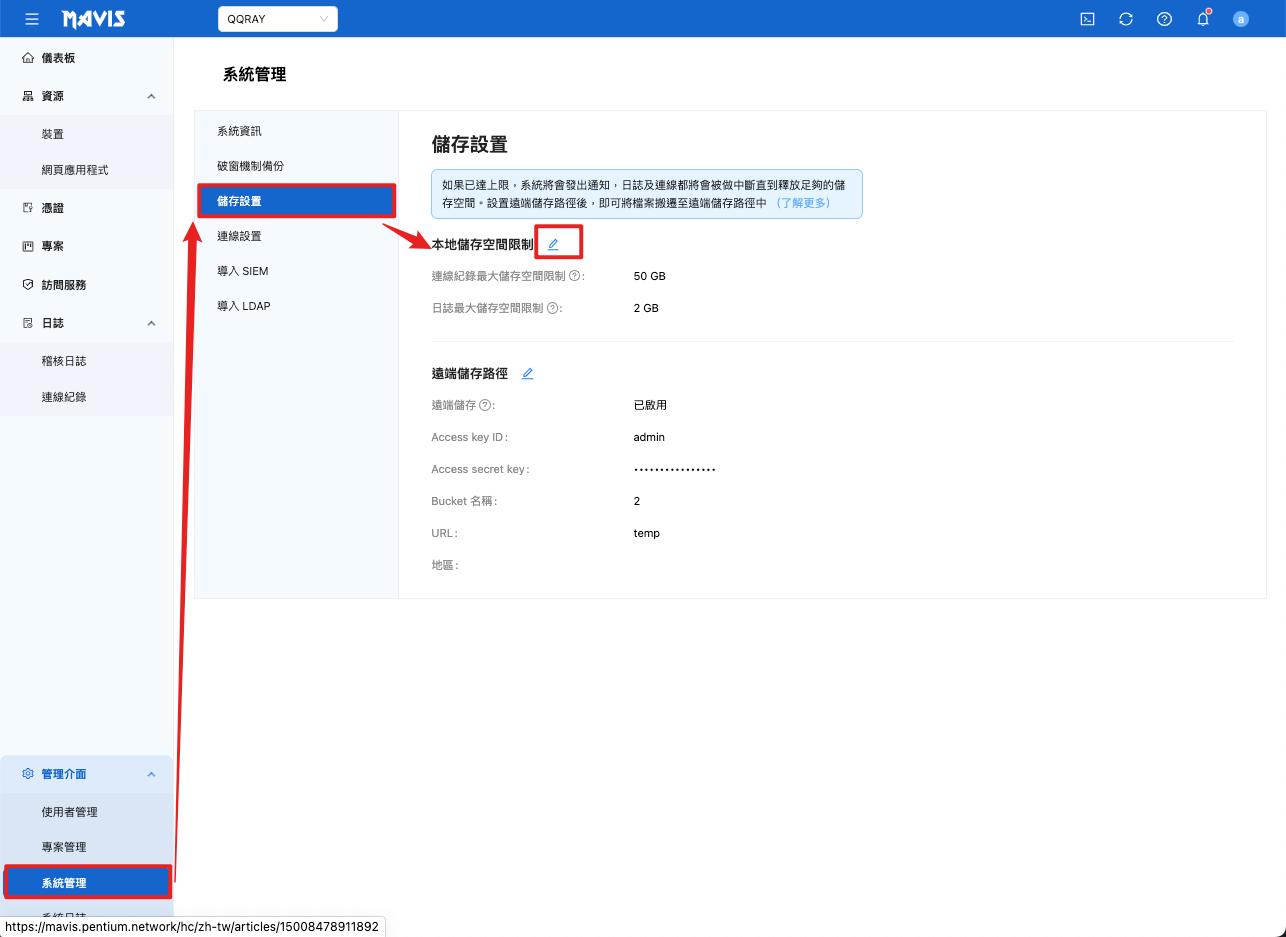The width and height of the screenshot is (1286, 937).
Task: Click the 了解更多 link
Action: (x=802, y=202)
